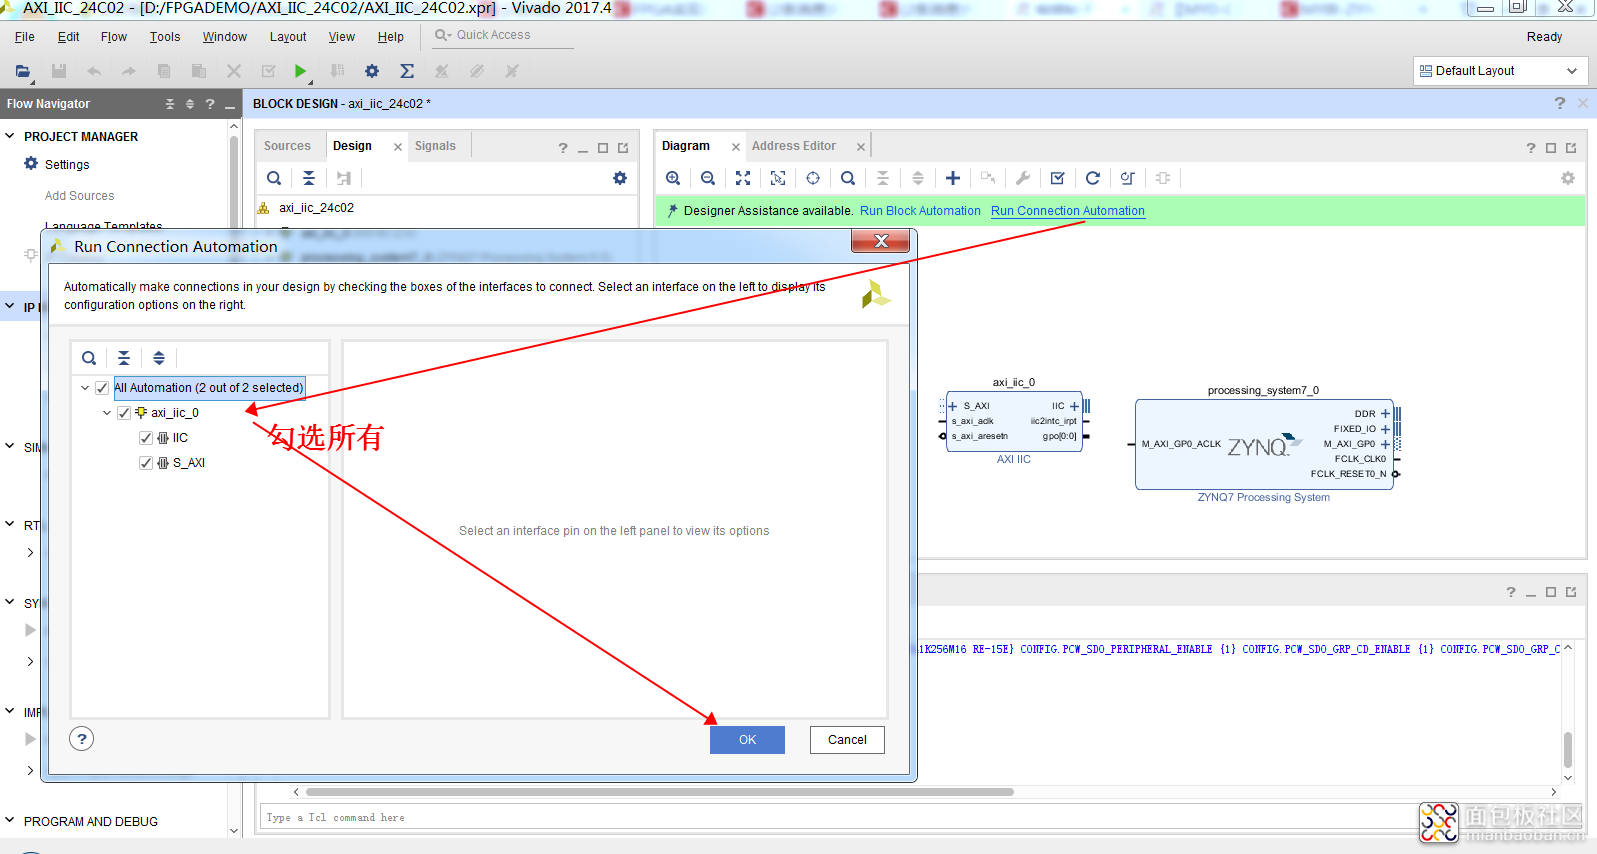The height and width of the screenshot is (854, 1597).
Task: Toggle All Automation checkbox
Action: (102, 388)
